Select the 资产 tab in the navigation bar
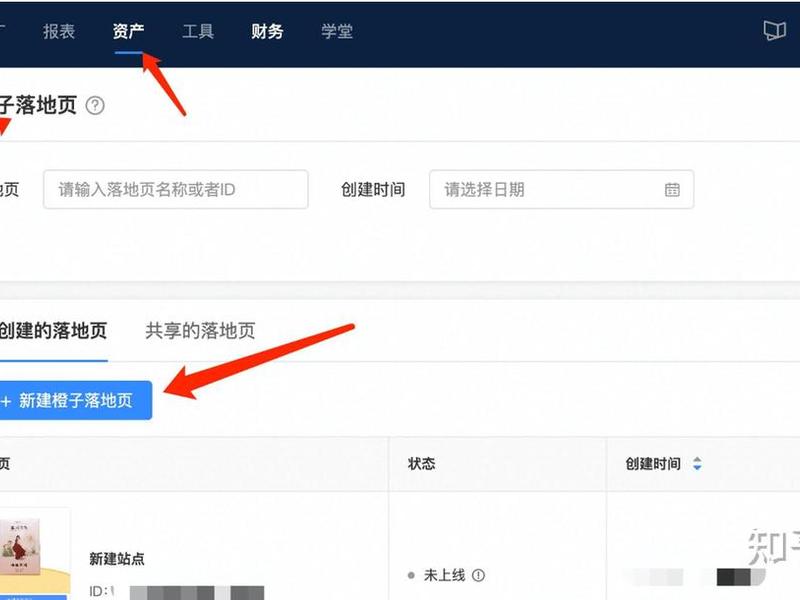The width and height of the screenshot is (800, 600). [x=128, y=32]
